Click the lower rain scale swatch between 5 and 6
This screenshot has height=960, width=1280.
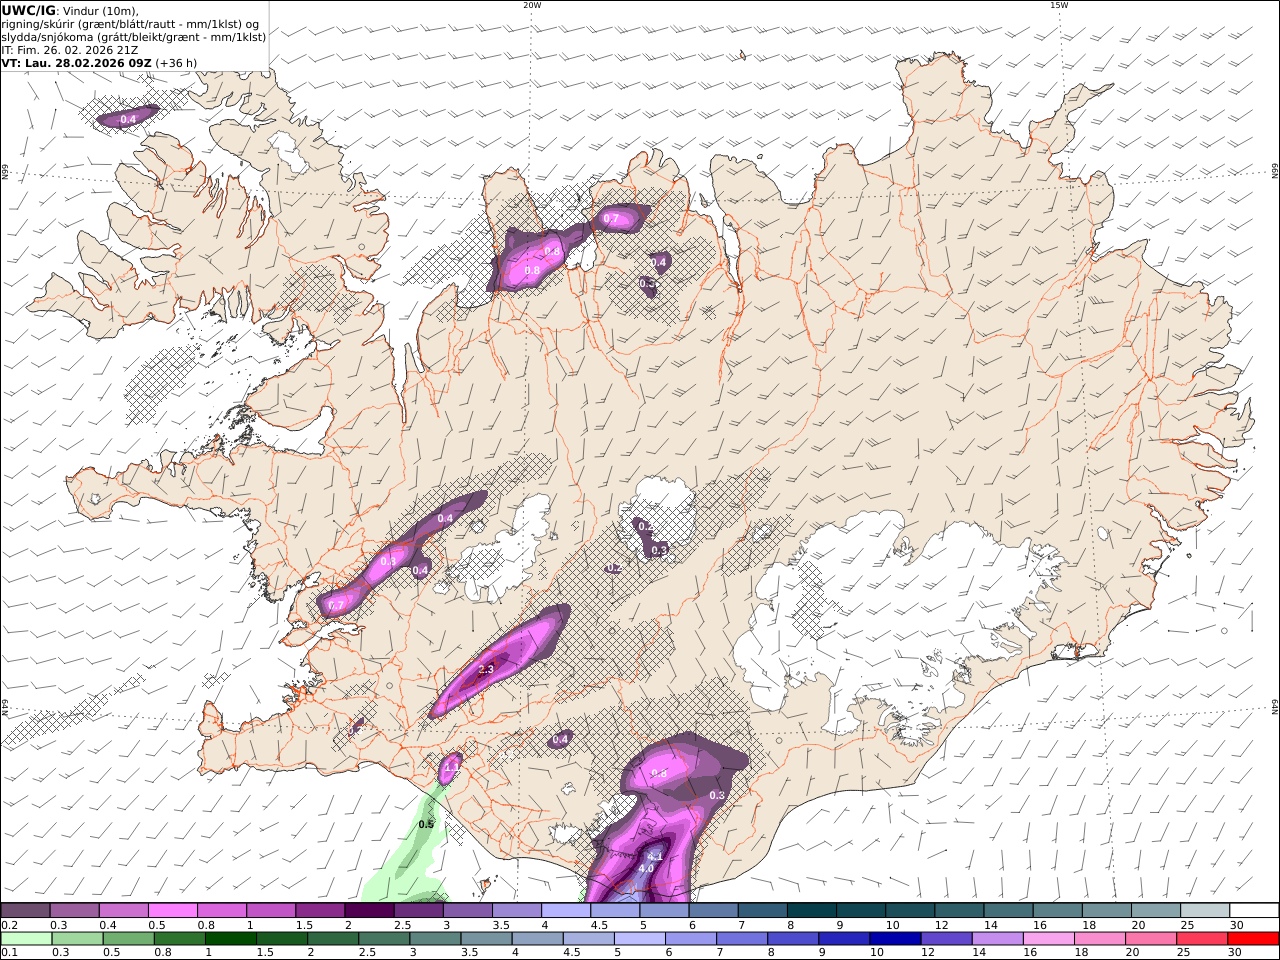click(x=640, y=939)
